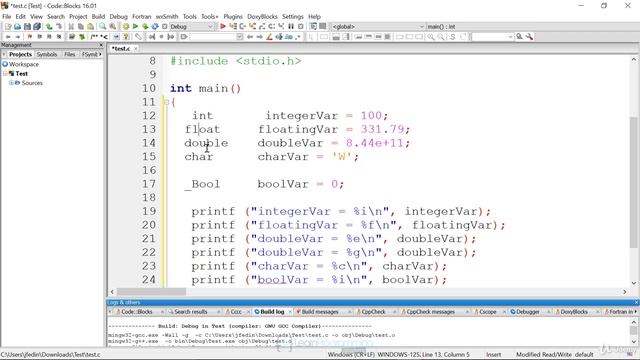Viewport: 640px width, 360px height.
Task: Click 'Windows (CR+LF)' in status bar
Action: coord(351,355)
